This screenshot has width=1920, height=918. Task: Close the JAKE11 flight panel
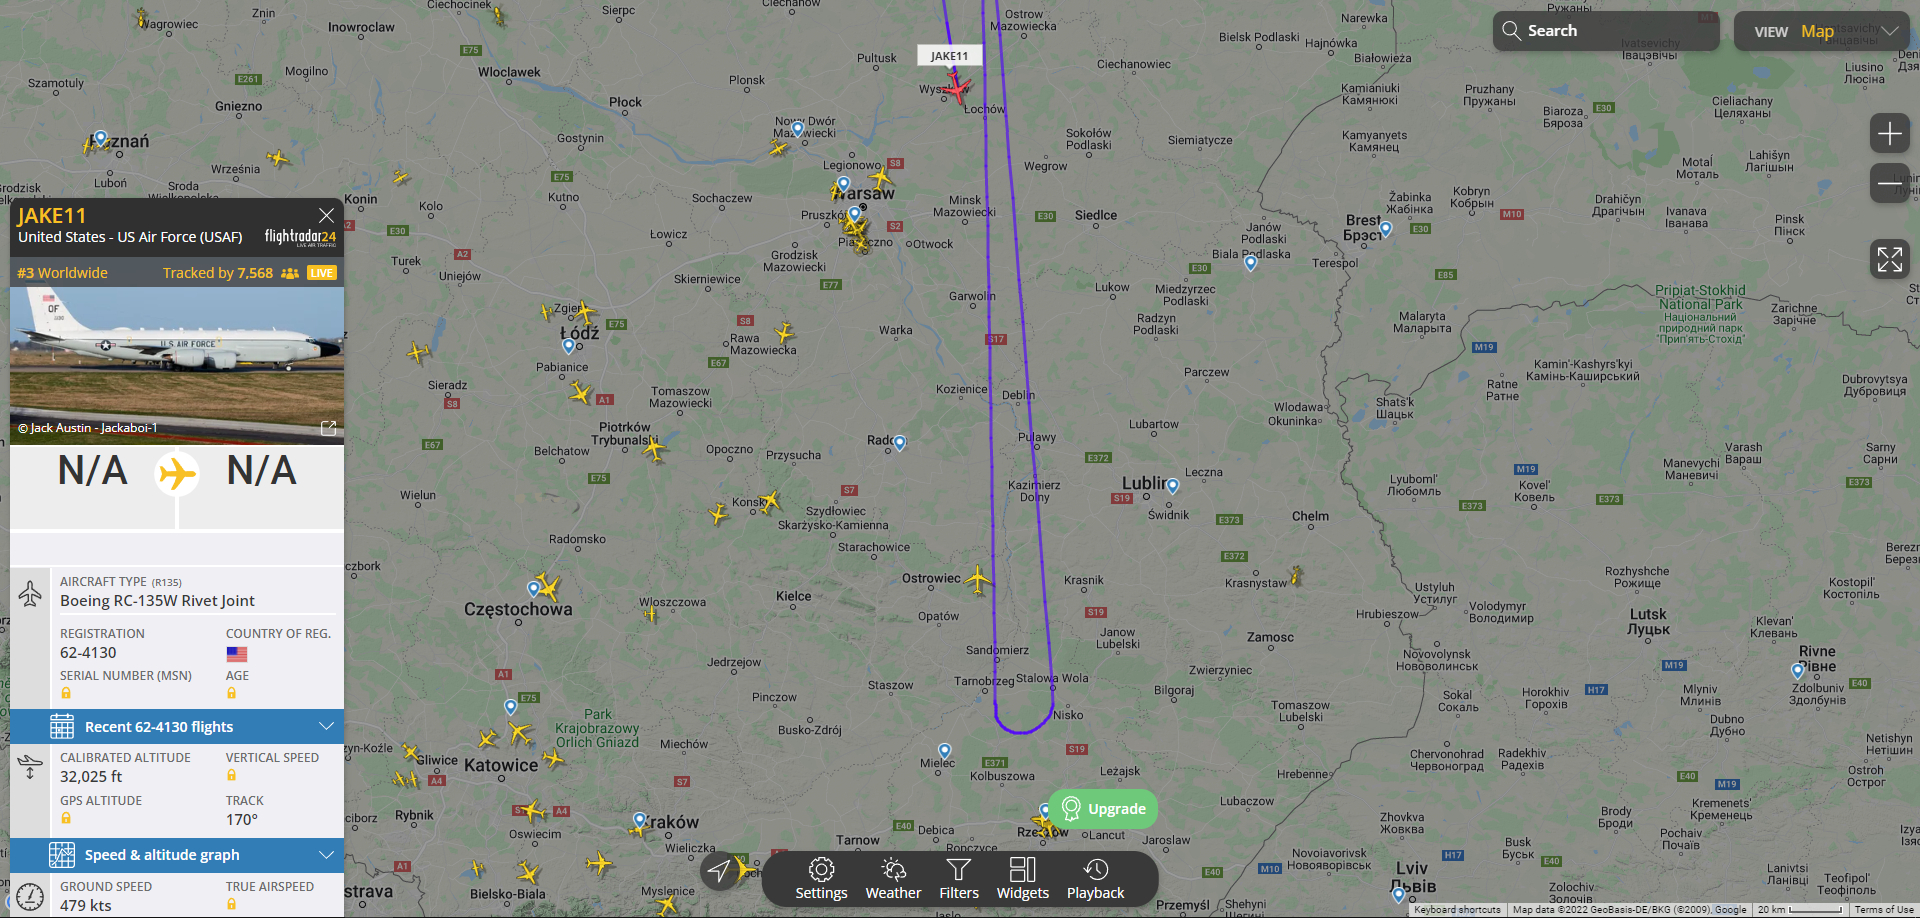[326, 215]
